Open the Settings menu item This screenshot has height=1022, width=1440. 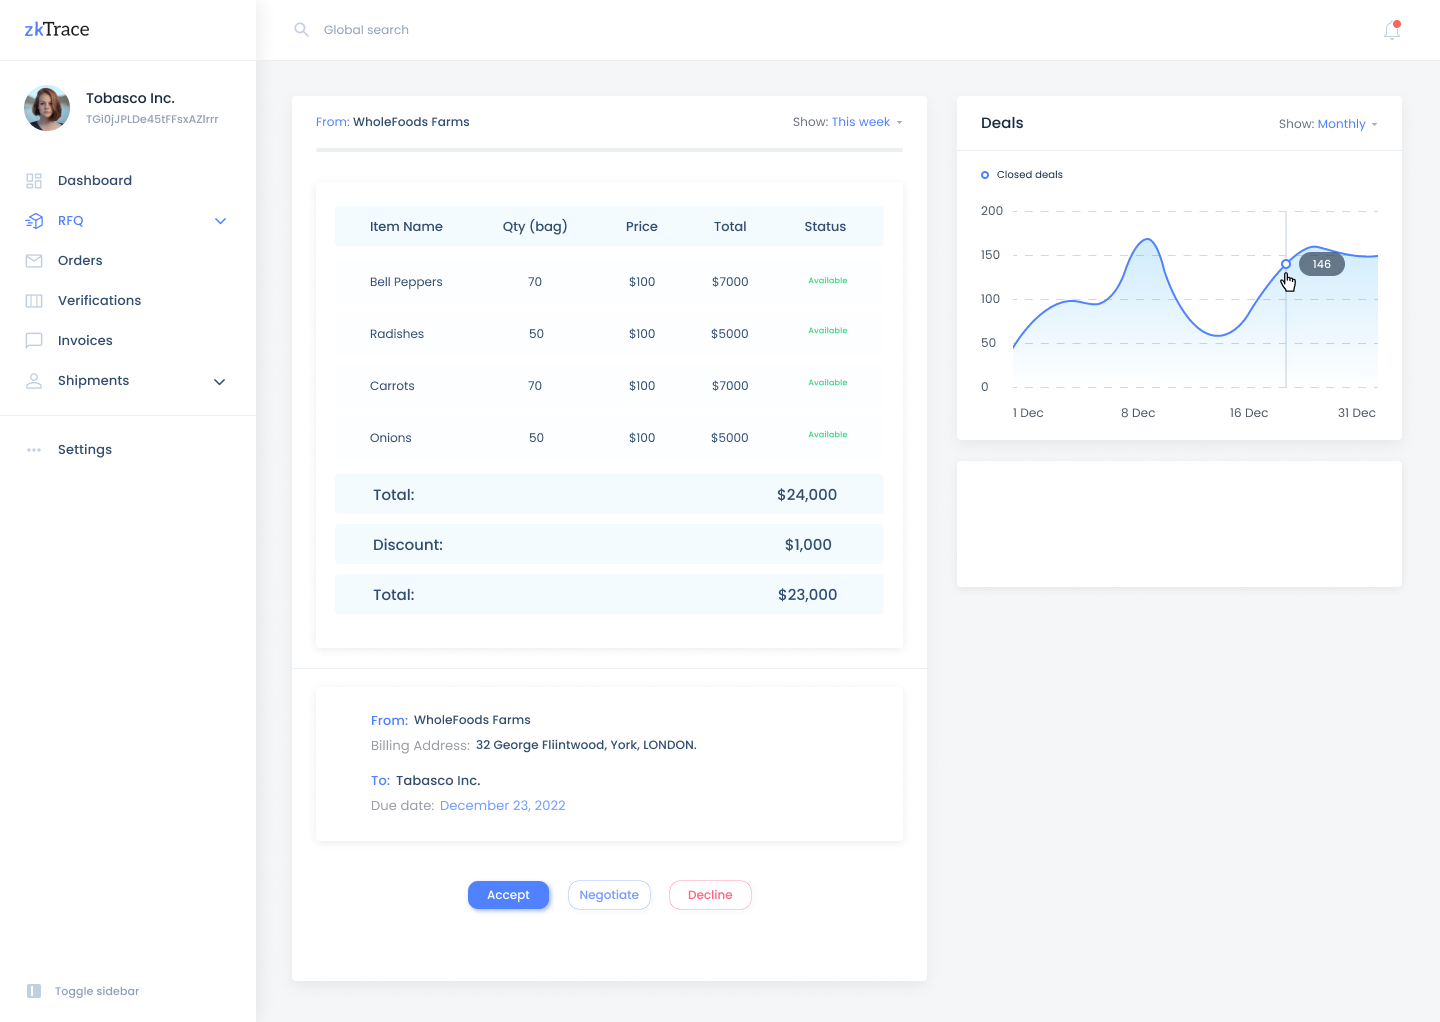(x=85, y=450)
